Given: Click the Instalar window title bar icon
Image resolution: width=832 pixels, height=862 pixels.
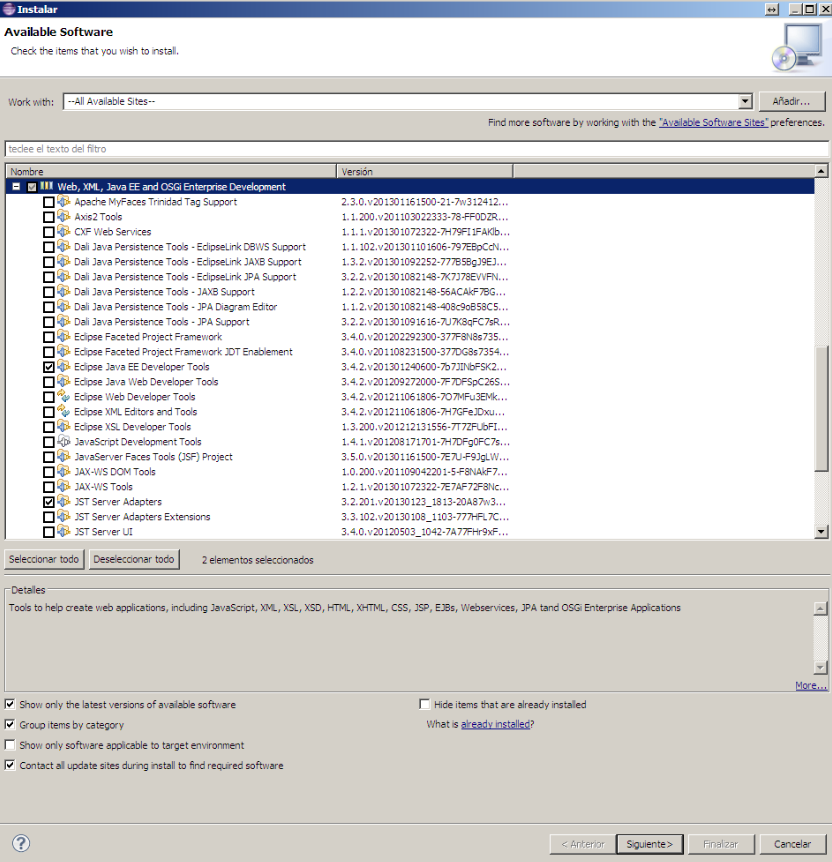Looking at the screenshot, I should coord(9,9).
